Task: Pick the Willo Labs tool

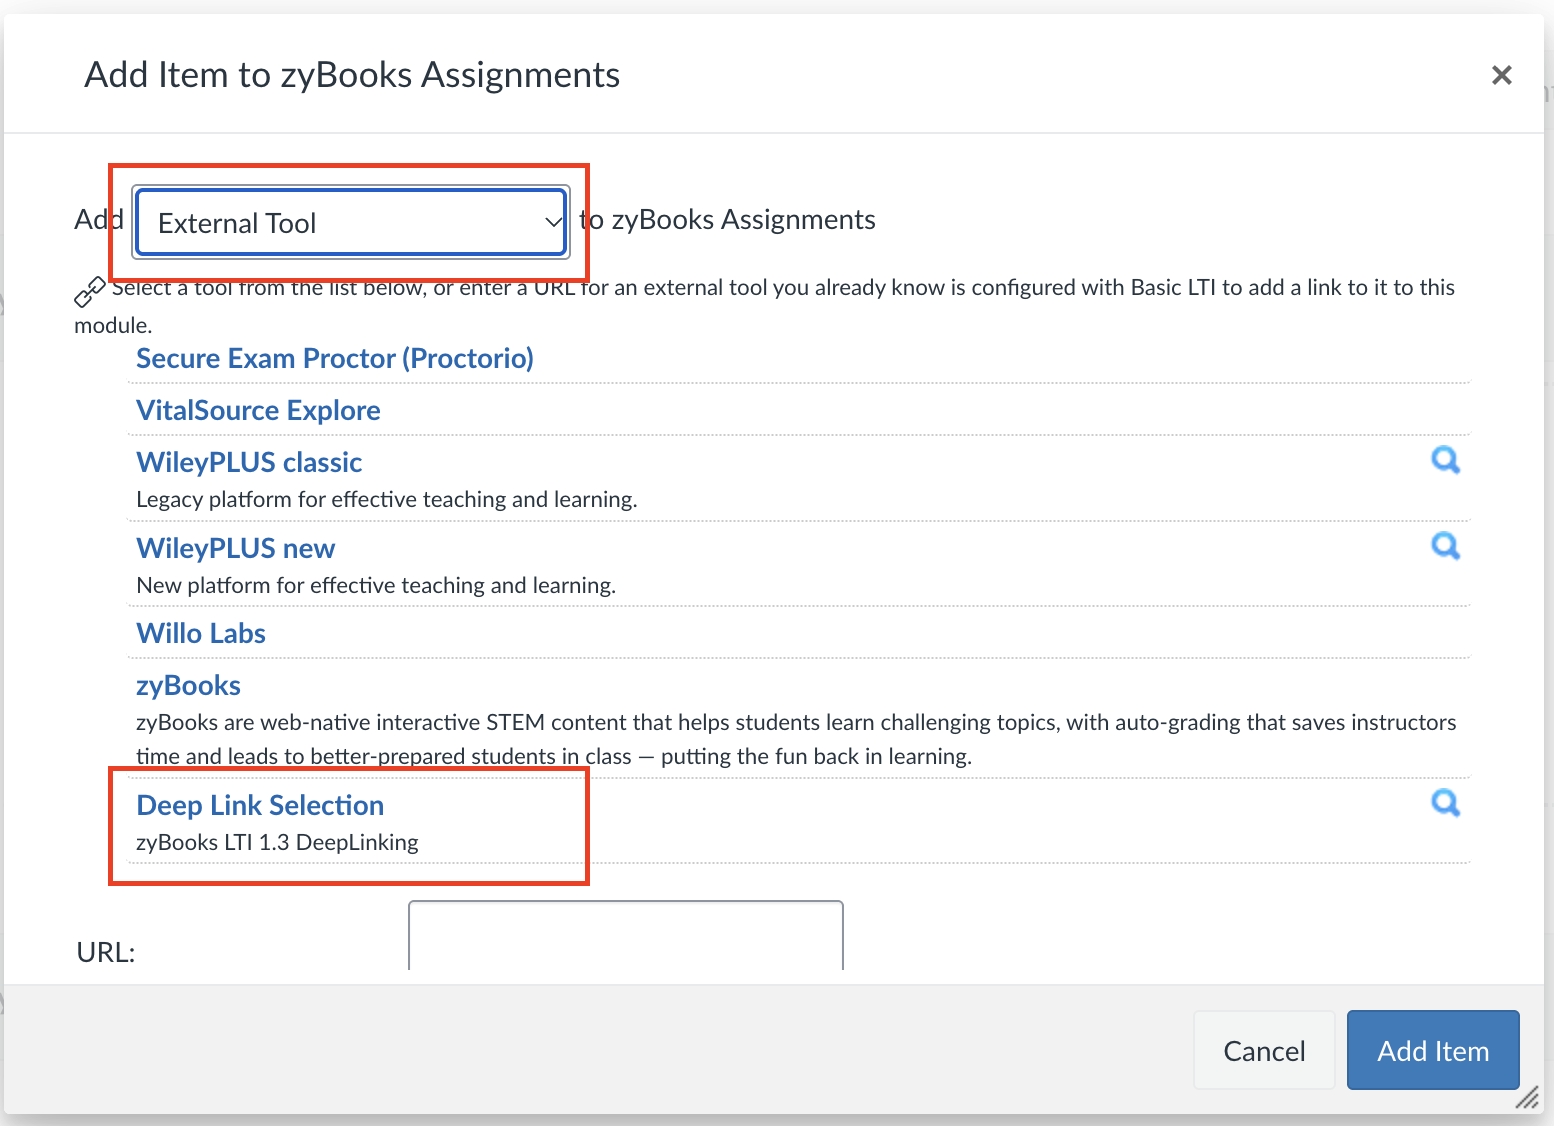Action: pyautogui.click(x=200, y=633)
